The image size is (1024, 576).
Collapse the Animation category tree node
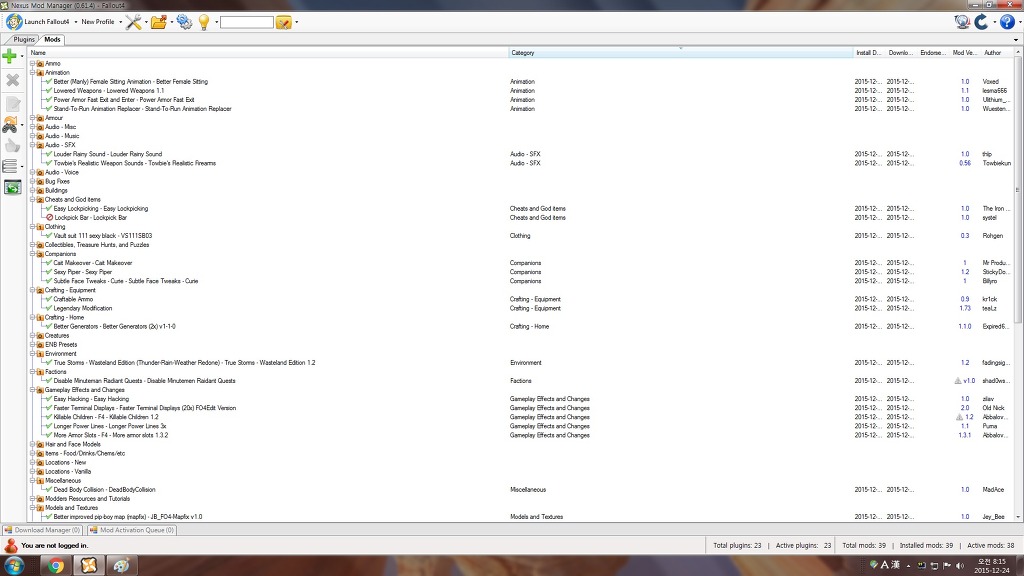32,73
